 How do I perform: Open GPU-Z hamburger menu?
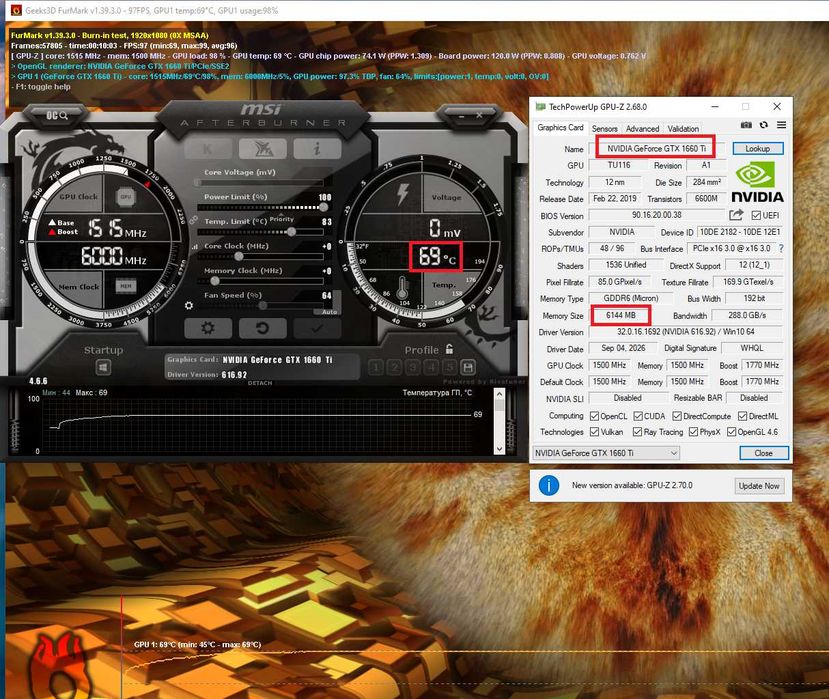point(781,125)
